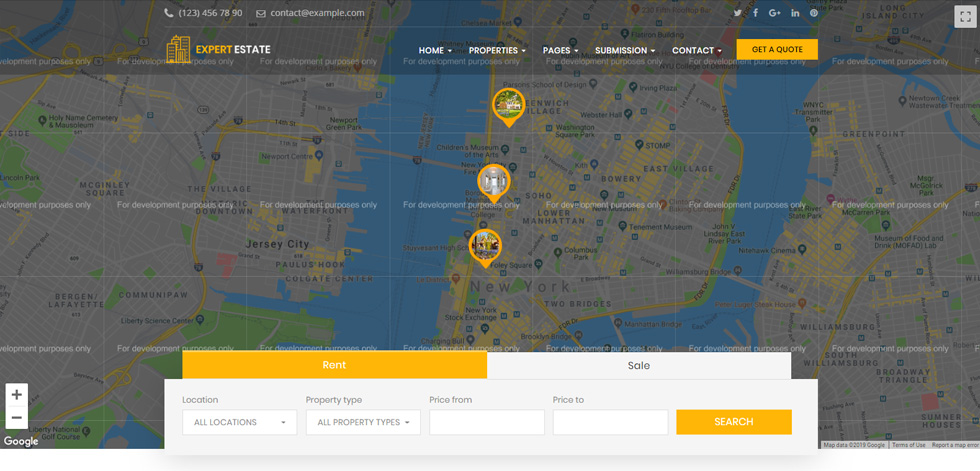The image size is (980, 471).
Task: Zoom in the map with plus button
Action: click(x=17, y=395)
